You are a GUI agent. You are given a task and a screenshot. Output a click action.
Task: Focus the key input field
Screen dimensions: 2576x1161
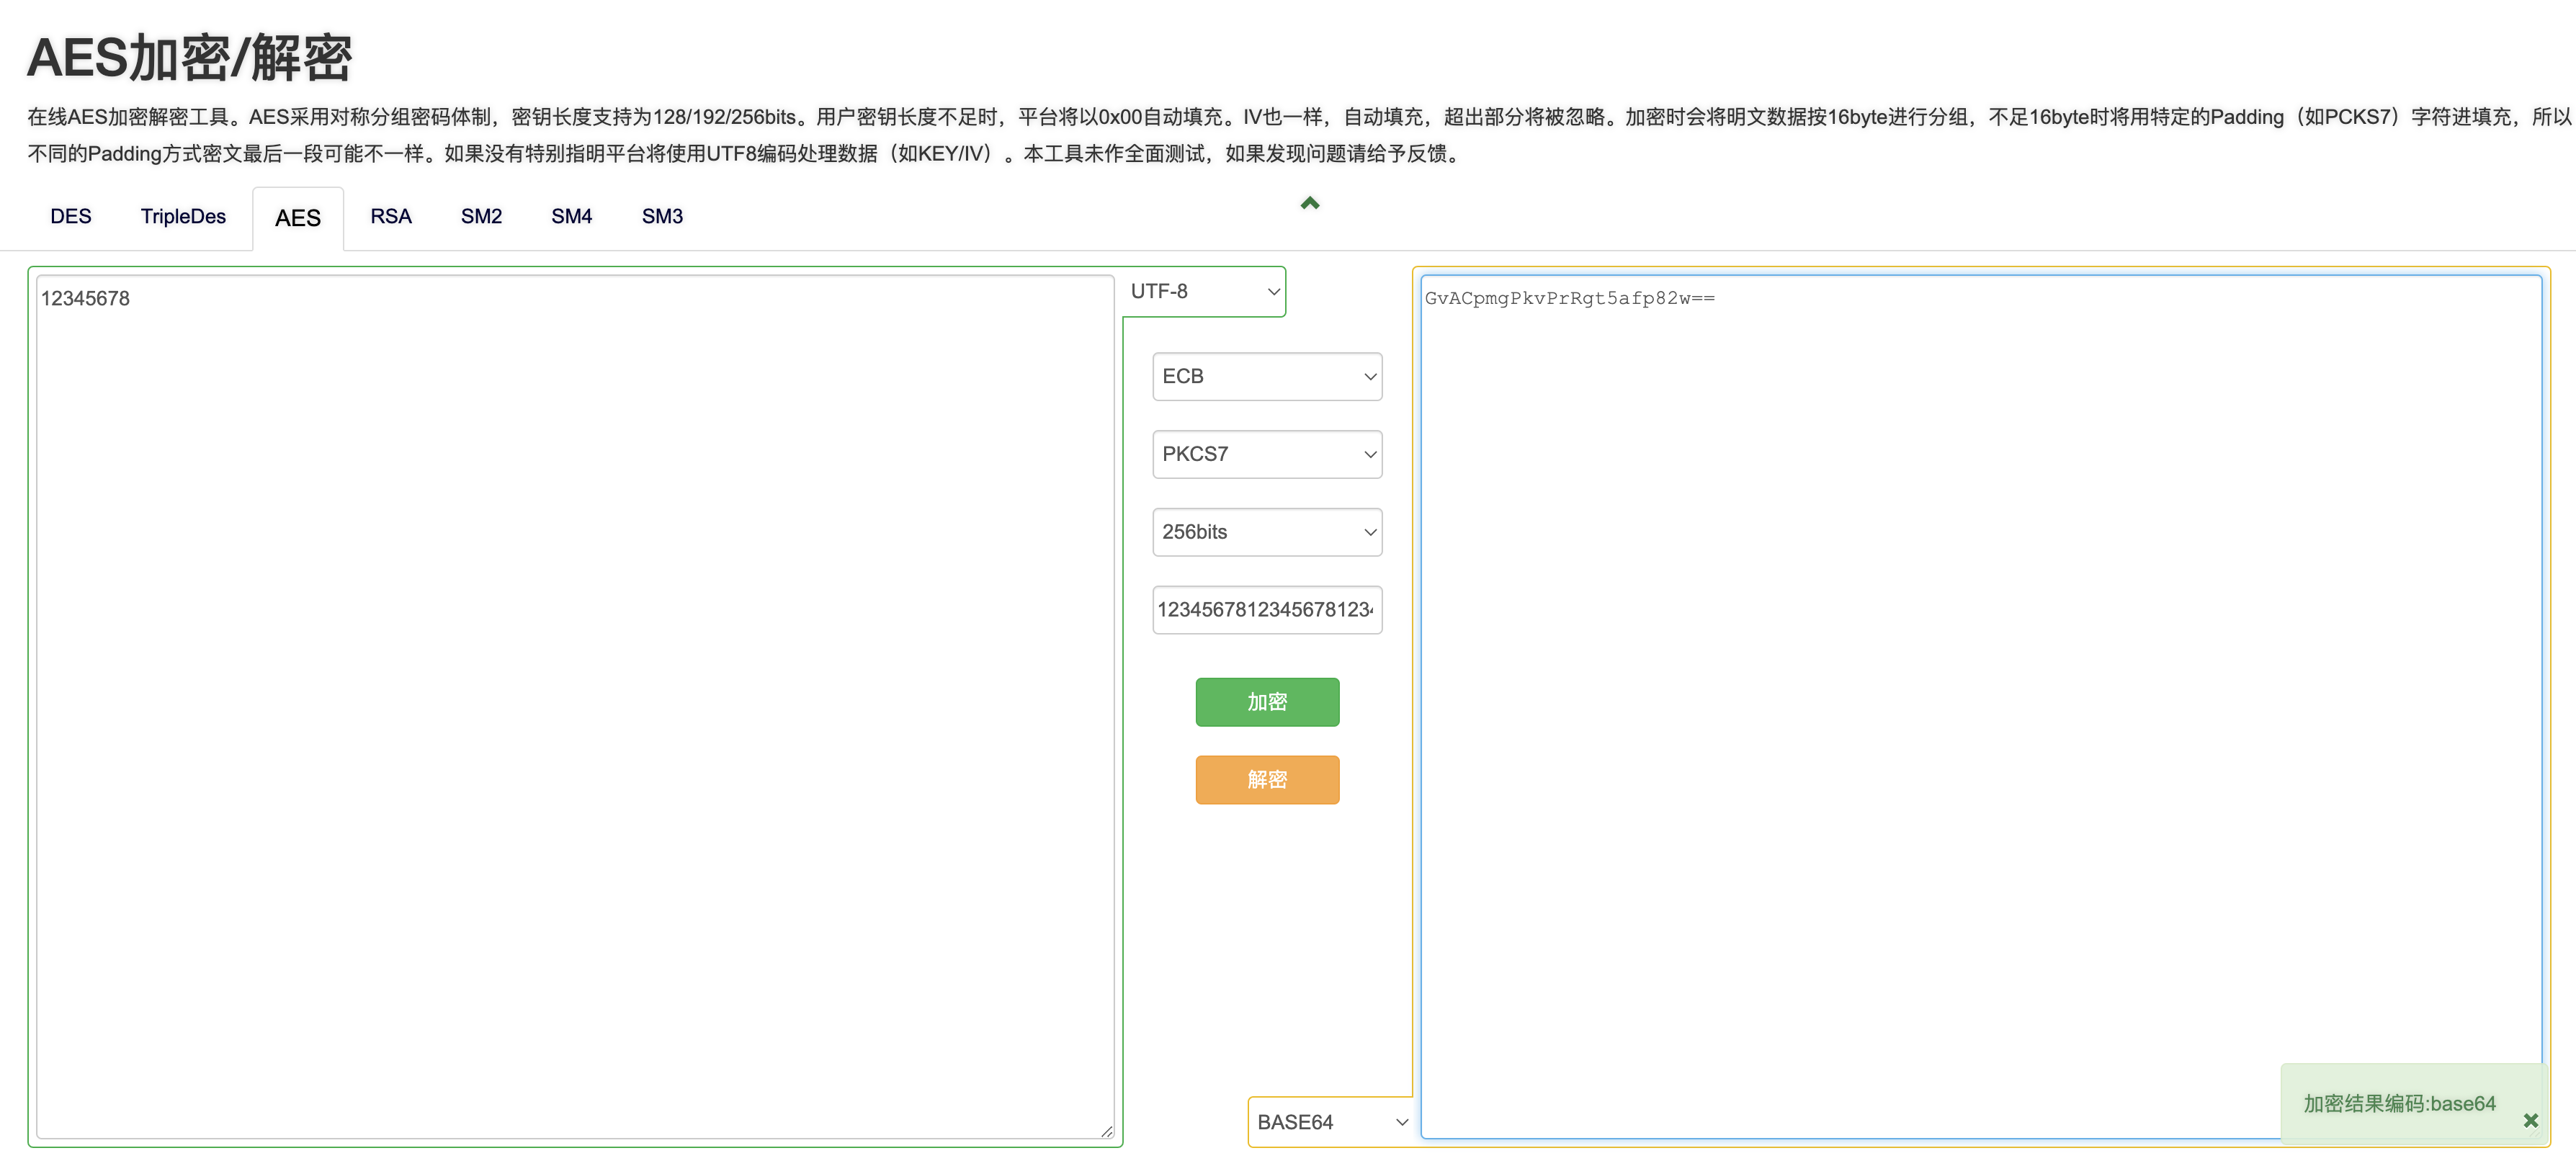point(1266,610)
